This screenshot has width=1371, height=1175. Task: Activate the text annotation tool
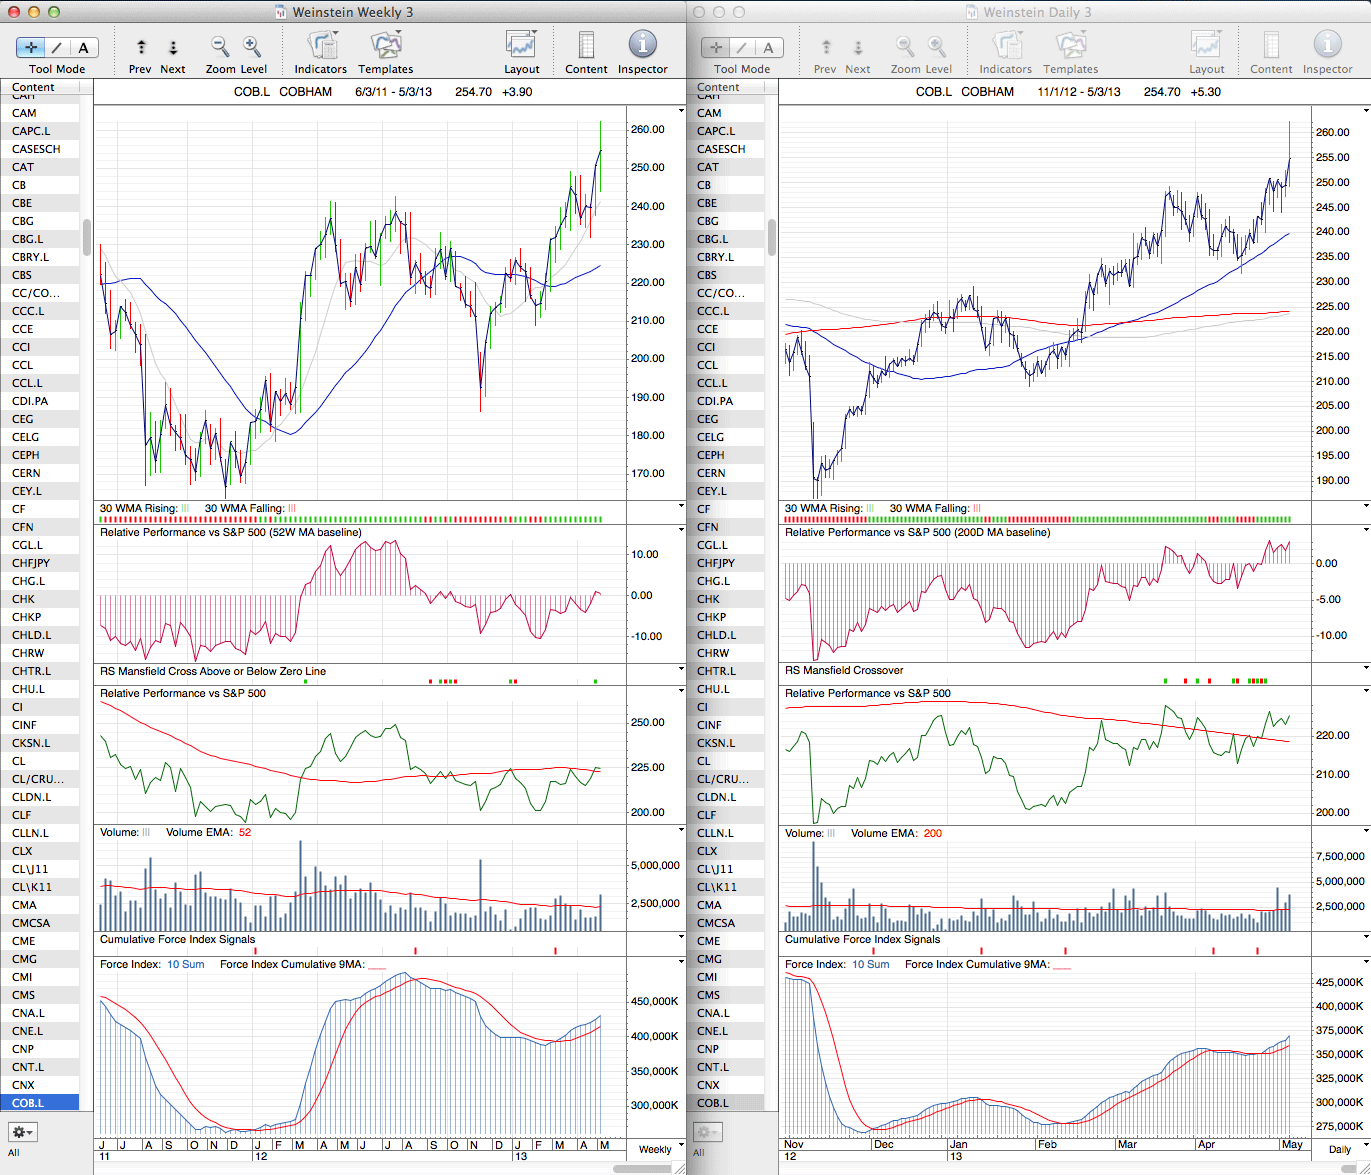[x=83, y=47]
